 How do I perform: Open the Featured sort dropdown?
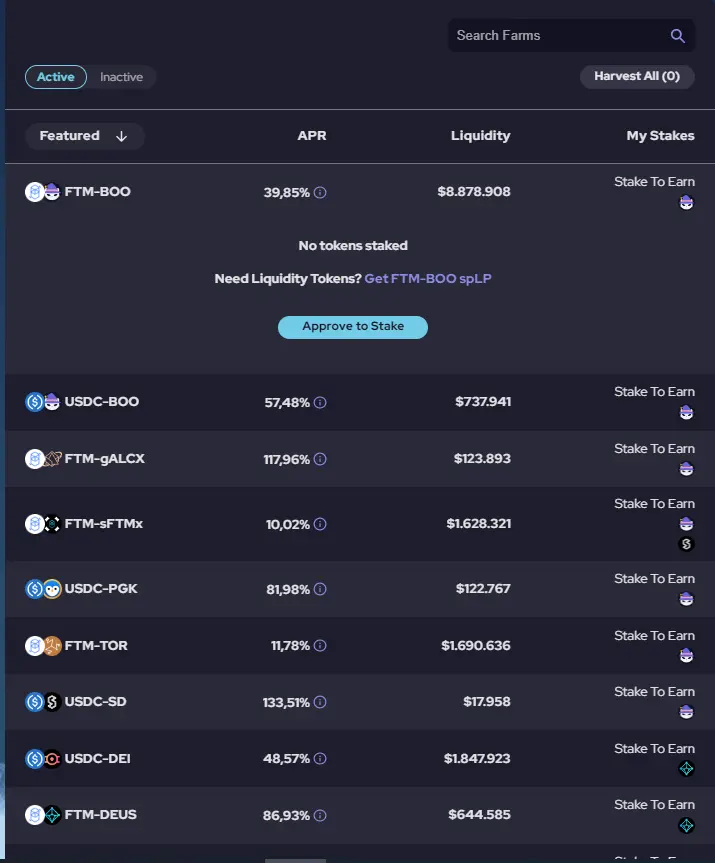(84, 136)
